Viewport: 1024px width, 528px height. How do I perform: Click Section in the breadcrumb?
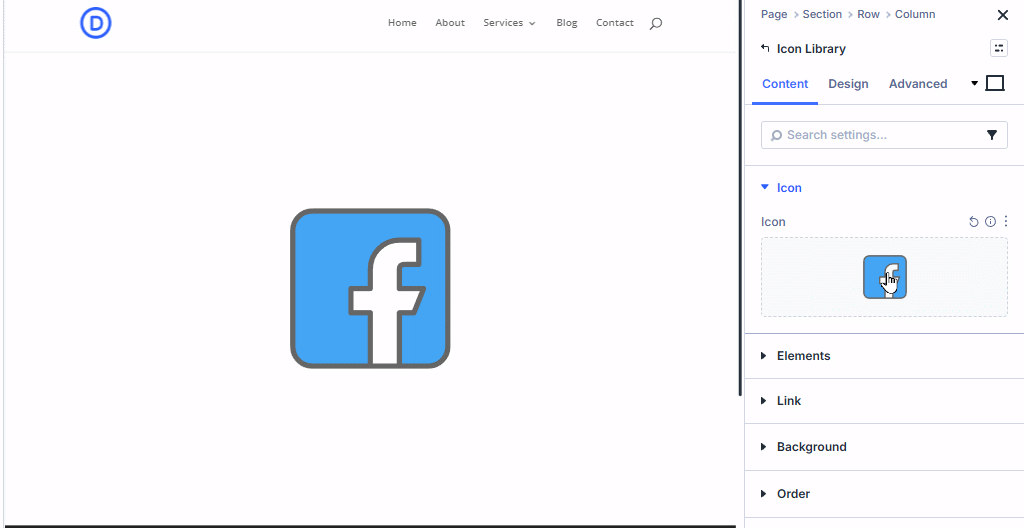(822, 14)
